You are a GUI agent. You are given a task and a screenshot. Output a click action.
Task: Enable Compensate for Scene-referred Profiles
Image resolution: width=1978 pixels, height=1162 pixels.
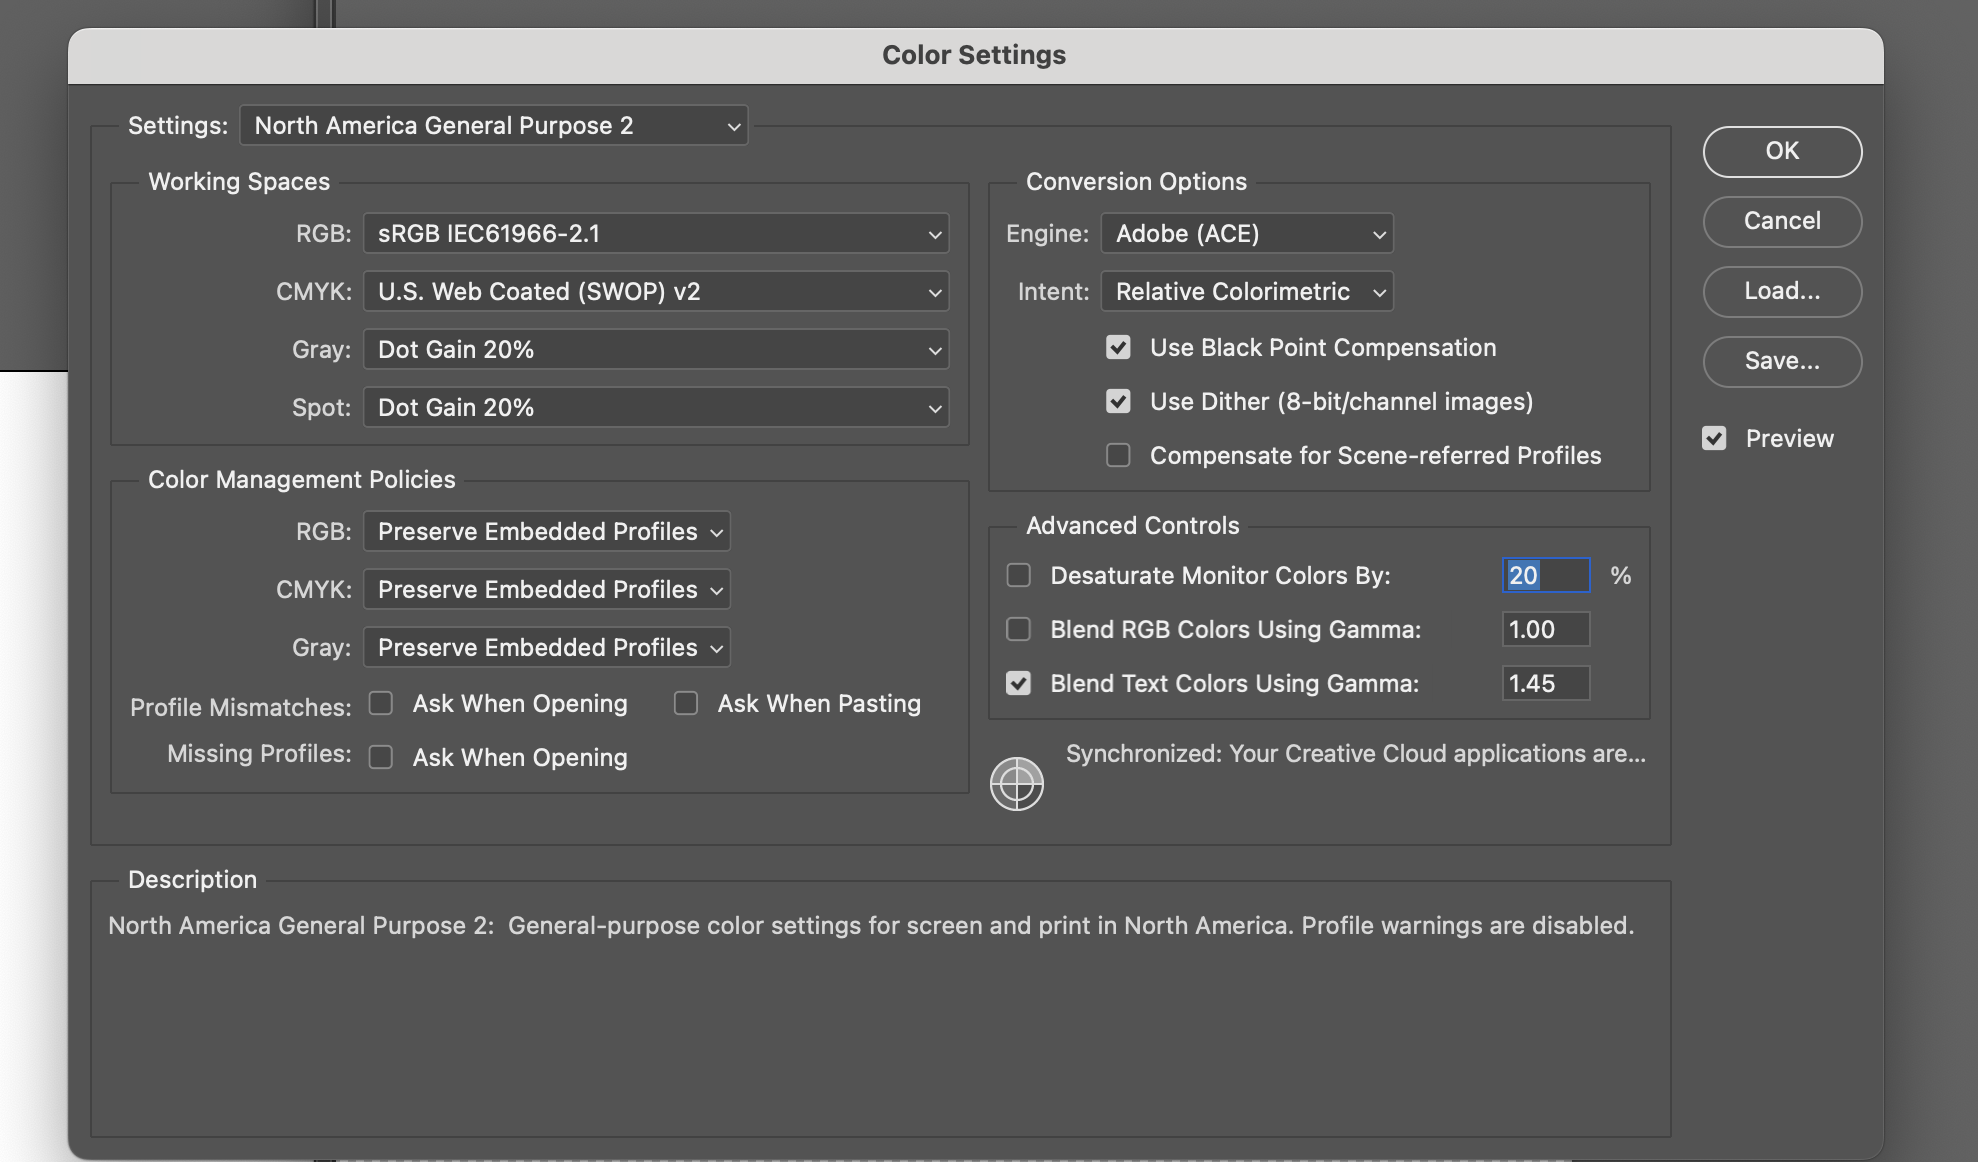1119,451
